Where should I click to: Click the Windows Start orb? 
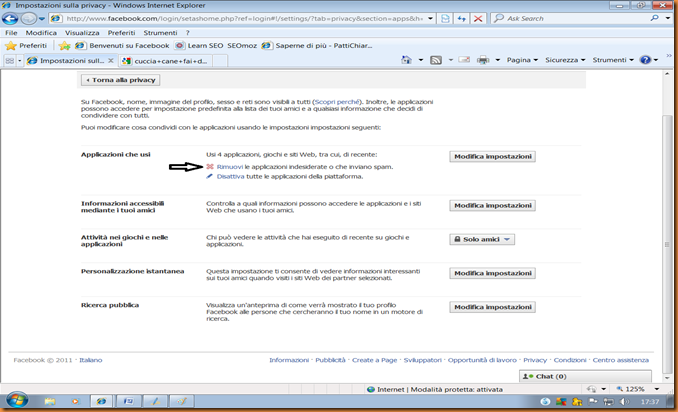17,401
